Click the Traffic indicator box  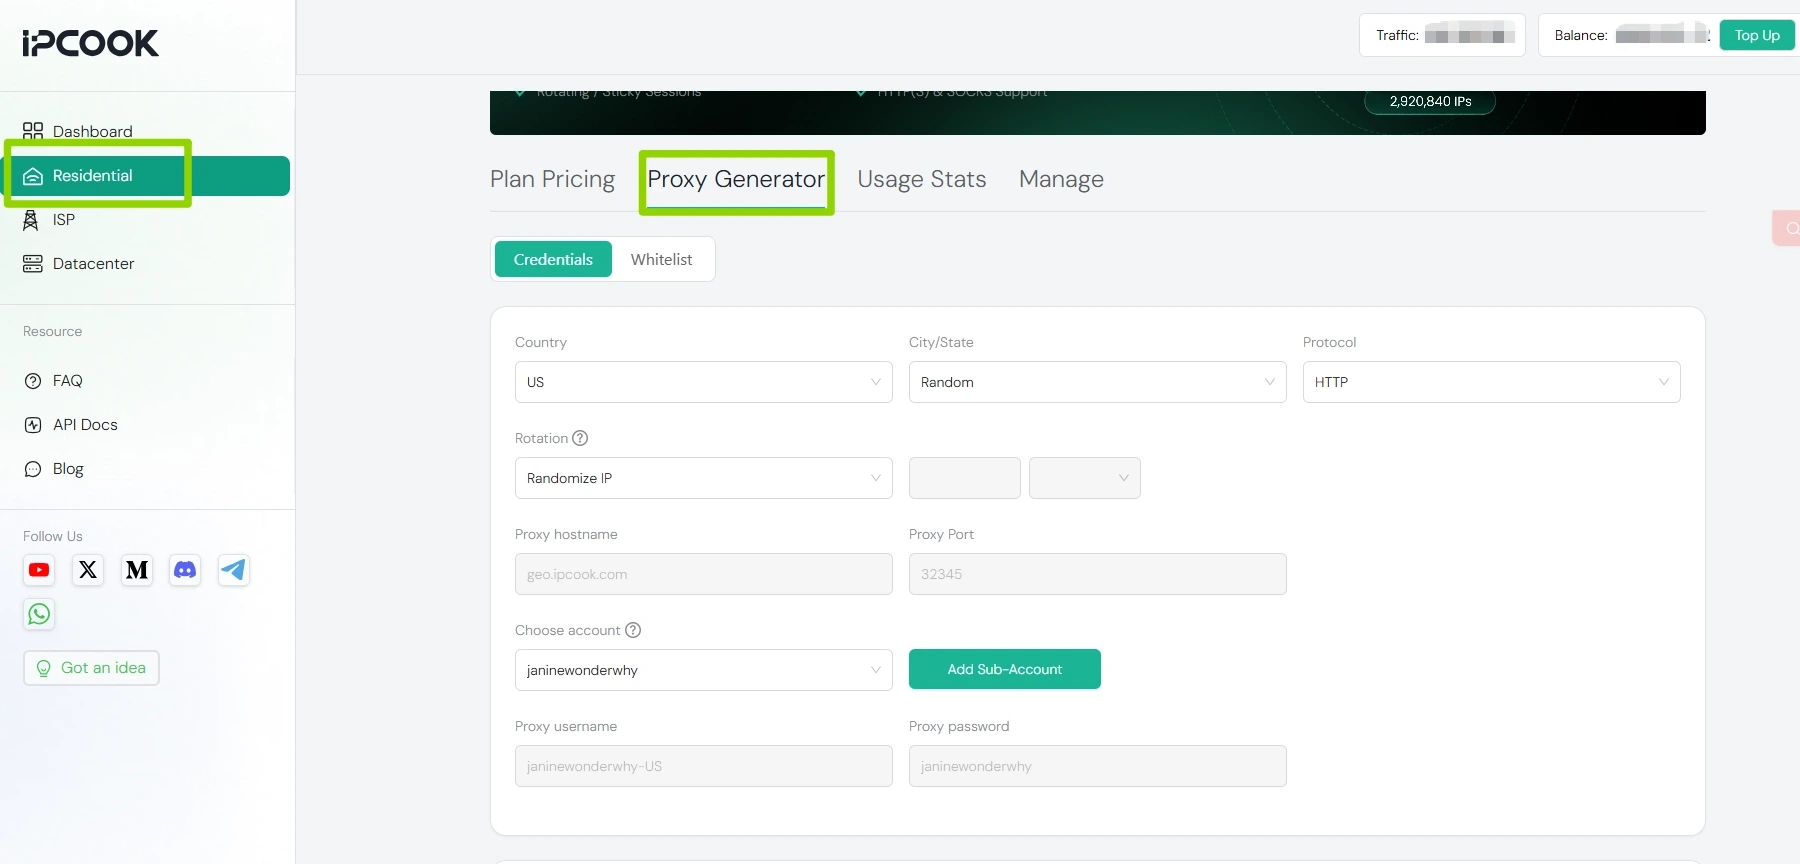tap(1442, 35)
